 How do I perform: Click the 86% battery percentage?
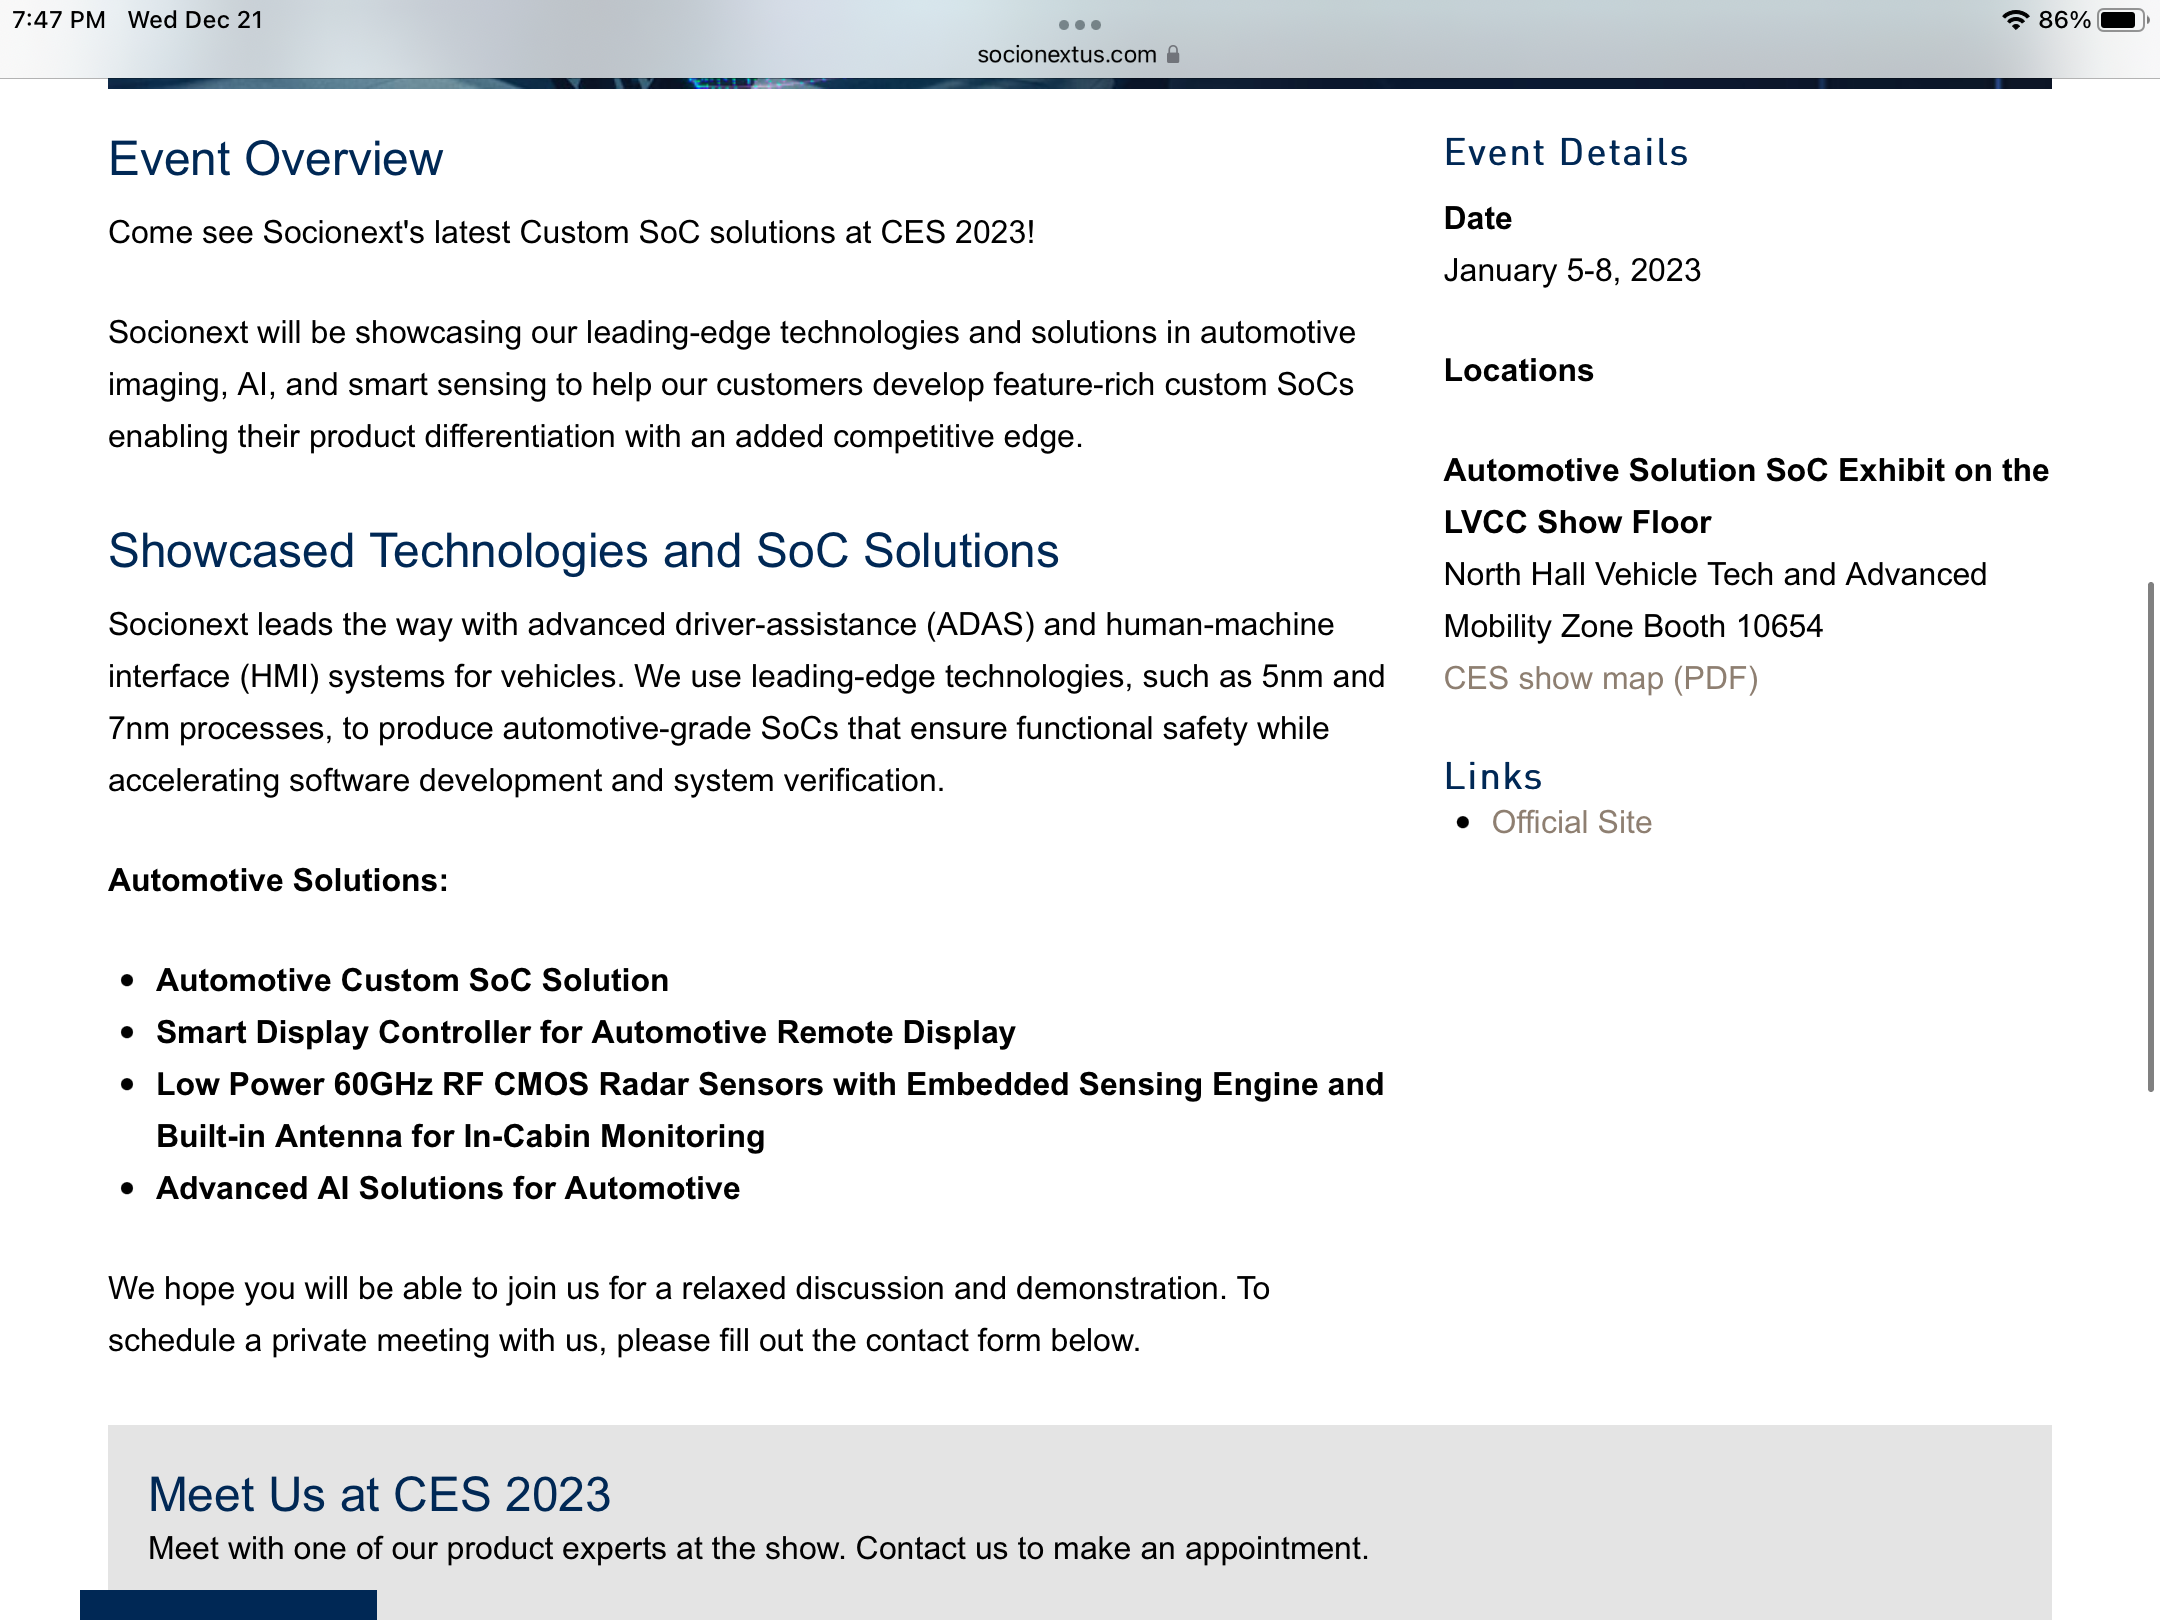click(2064, 20)
